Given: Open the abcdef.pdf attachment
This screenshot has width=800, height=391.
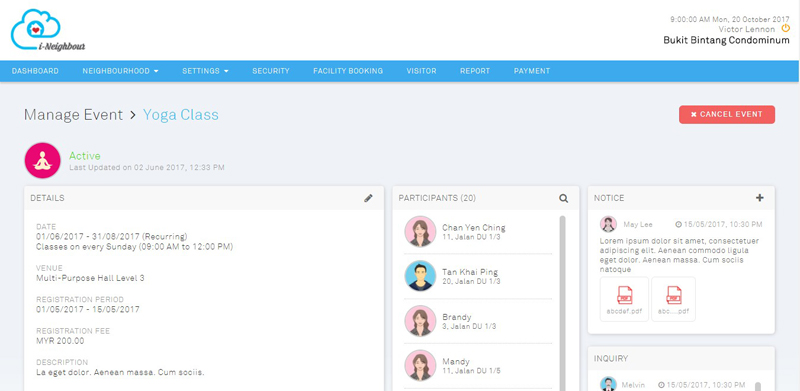Looking at the screenshot, I should coord(624,299).
